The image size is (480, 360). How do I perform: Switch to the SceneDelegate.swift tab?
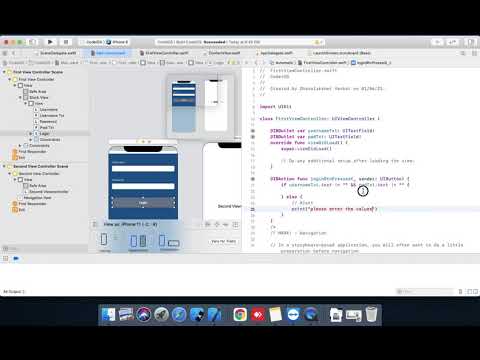[x=58, y=53]
